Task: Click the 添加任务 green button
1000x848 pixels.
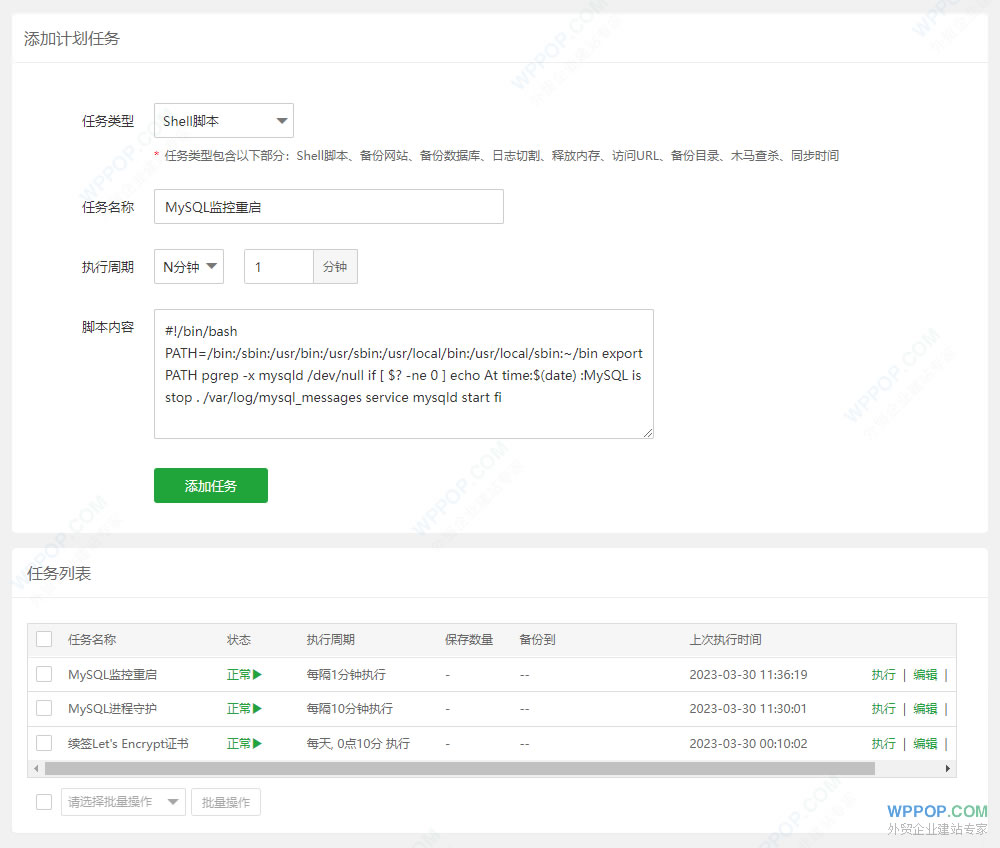Action: point(210,485)
